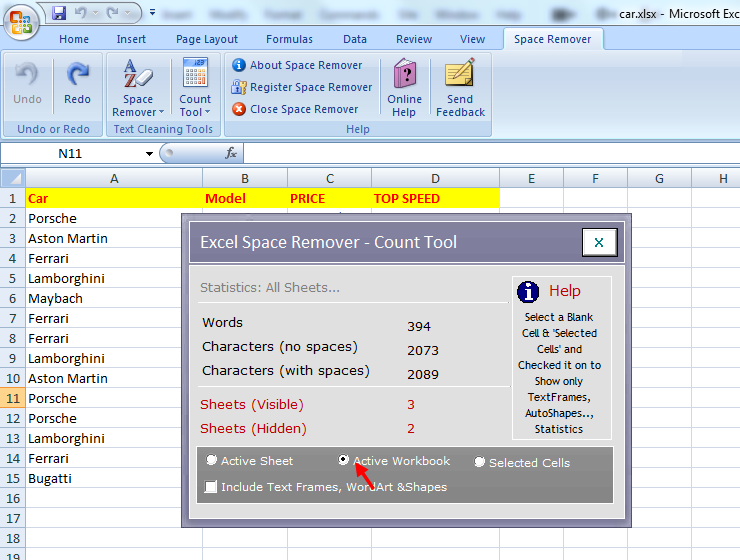Click the blue Help info icon
The height and width of the screenshot is (560, 740).
[x=528, y=292]
